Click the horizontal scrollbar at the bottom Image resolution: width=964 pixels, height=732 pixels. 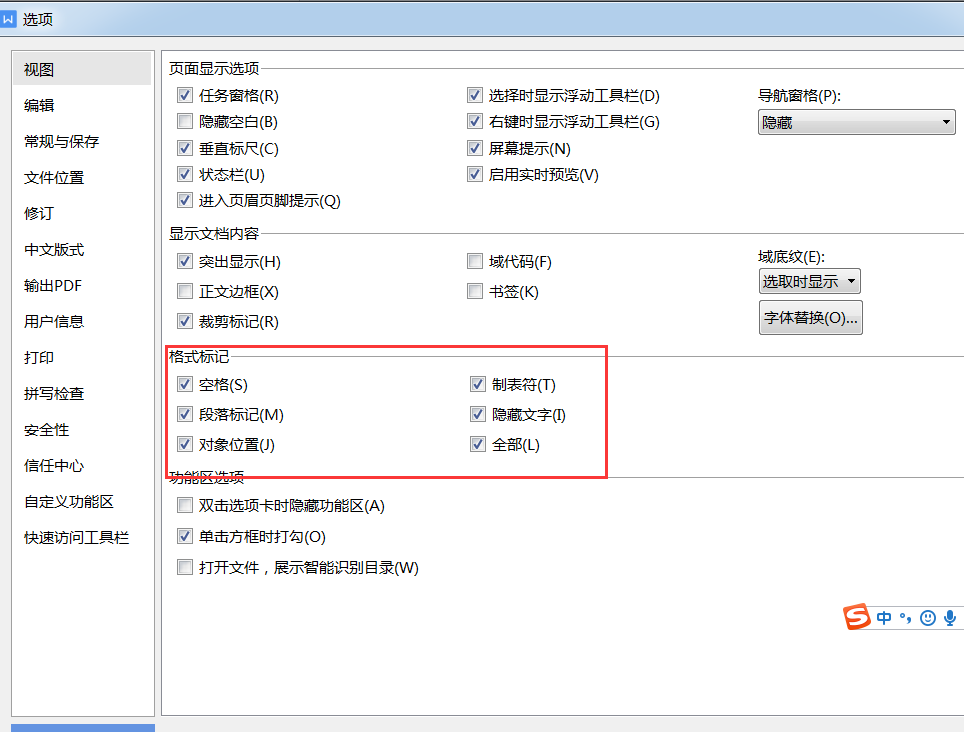tap(82, 728)
